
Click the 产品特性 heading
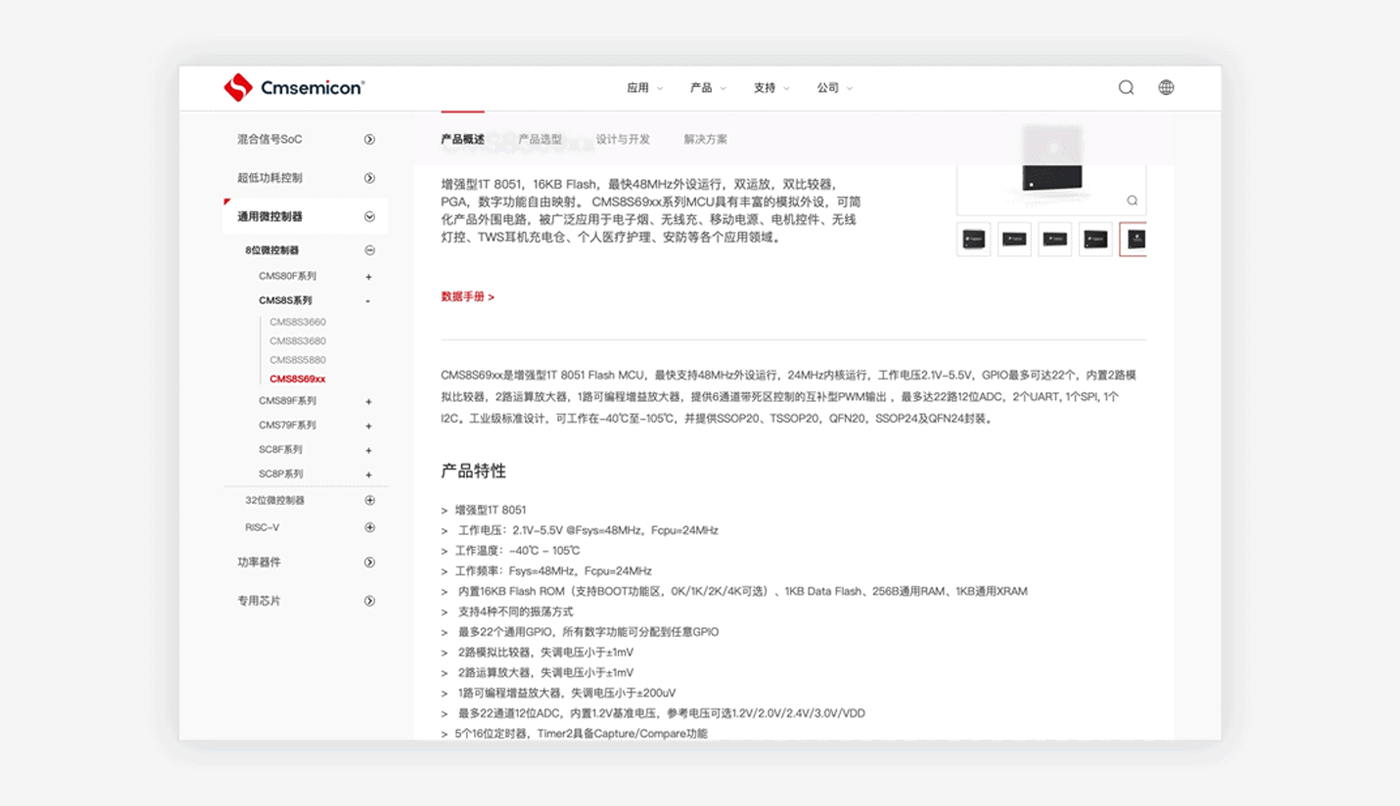(x=473, y=471)
